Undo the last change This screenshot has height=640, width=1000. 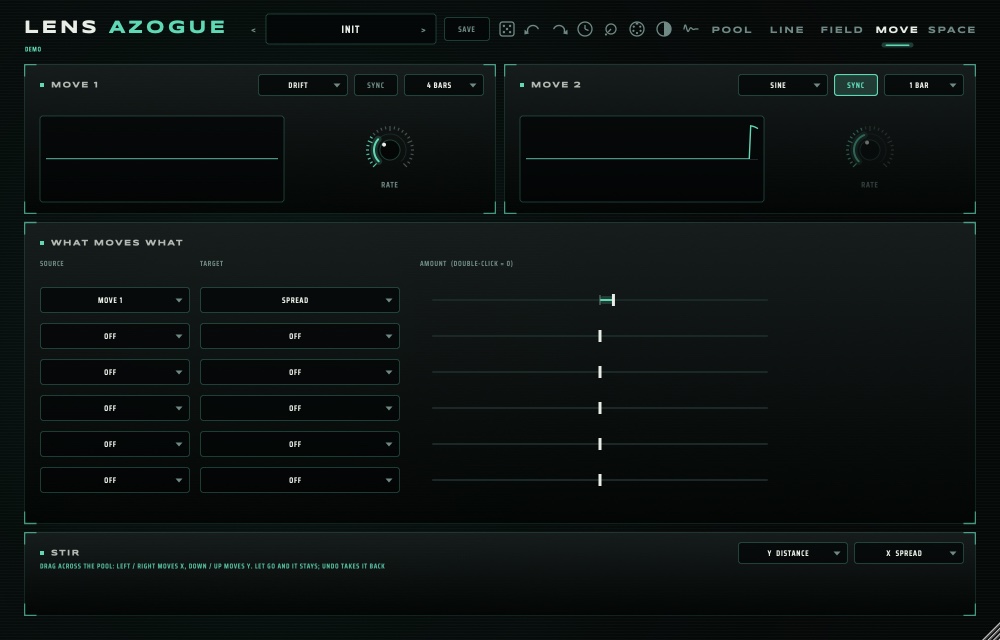pyautogui.click(x=532, y=29)
